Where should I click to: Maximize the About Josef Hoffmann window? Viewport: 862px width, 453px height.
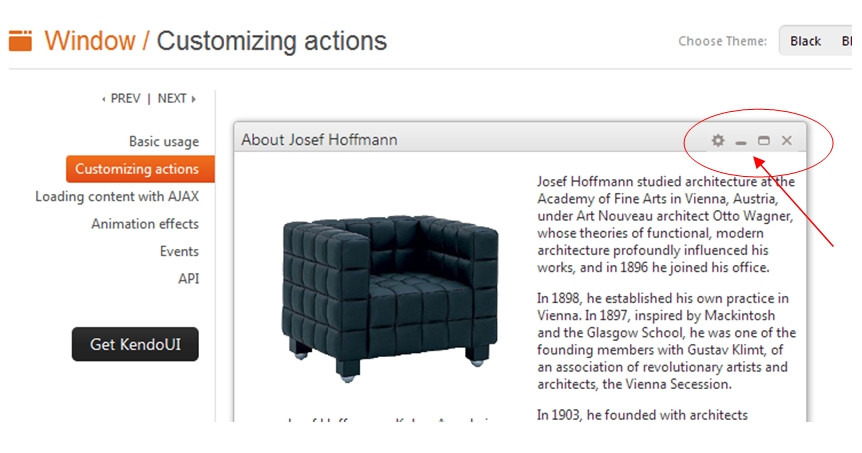coord(764,141)
